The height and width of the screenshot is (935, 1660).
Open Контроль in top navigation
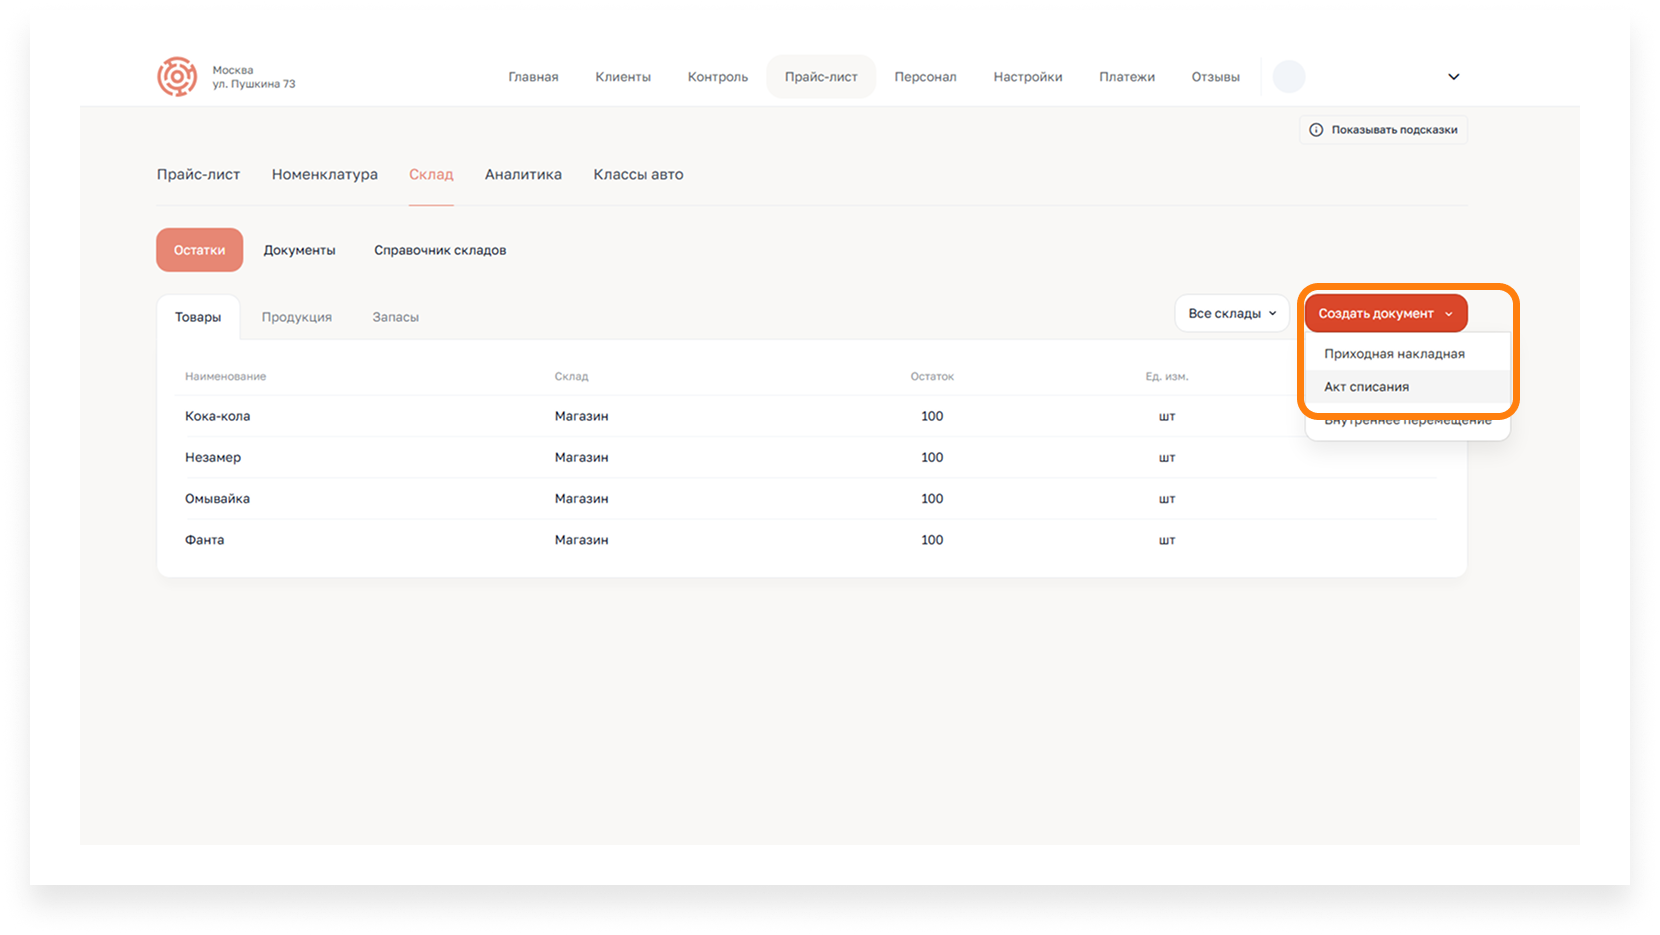point(718,77)
